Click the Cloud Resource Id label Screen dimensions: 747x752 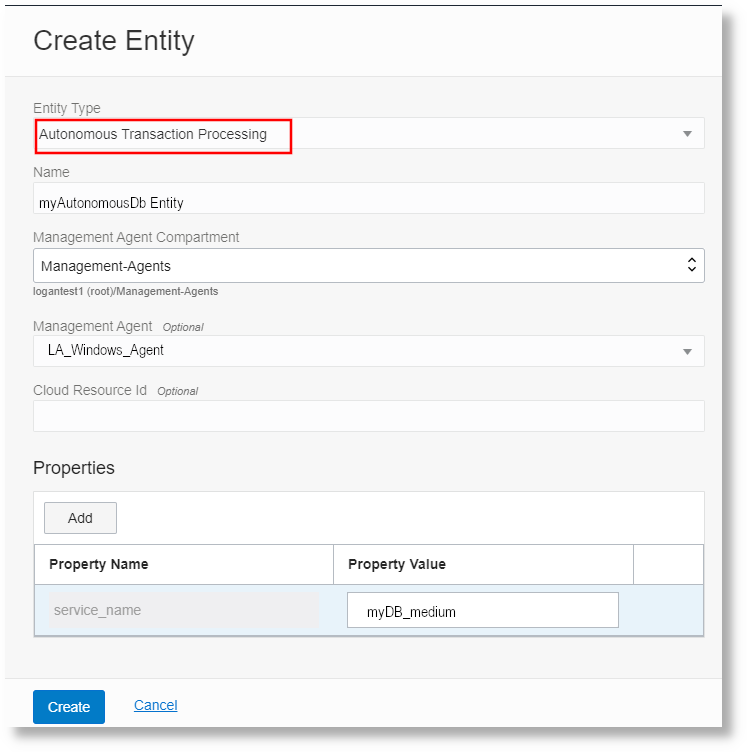[90, 390]
